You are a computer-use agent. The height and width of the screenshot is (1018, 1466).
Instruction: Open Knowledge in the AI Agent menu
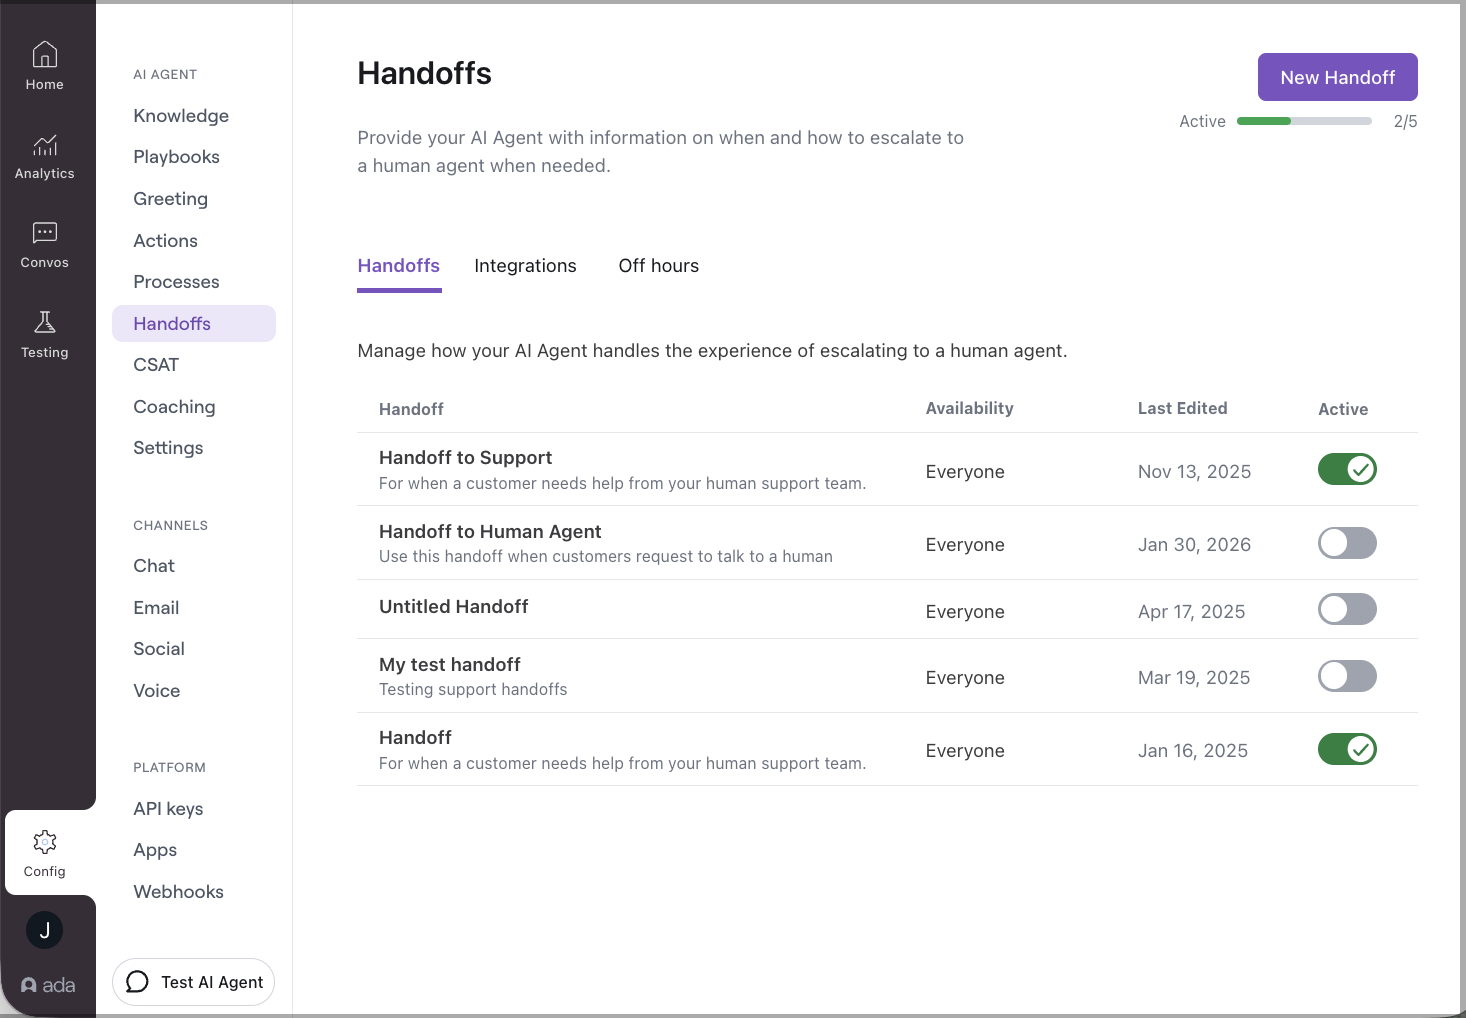click(181, 116)
